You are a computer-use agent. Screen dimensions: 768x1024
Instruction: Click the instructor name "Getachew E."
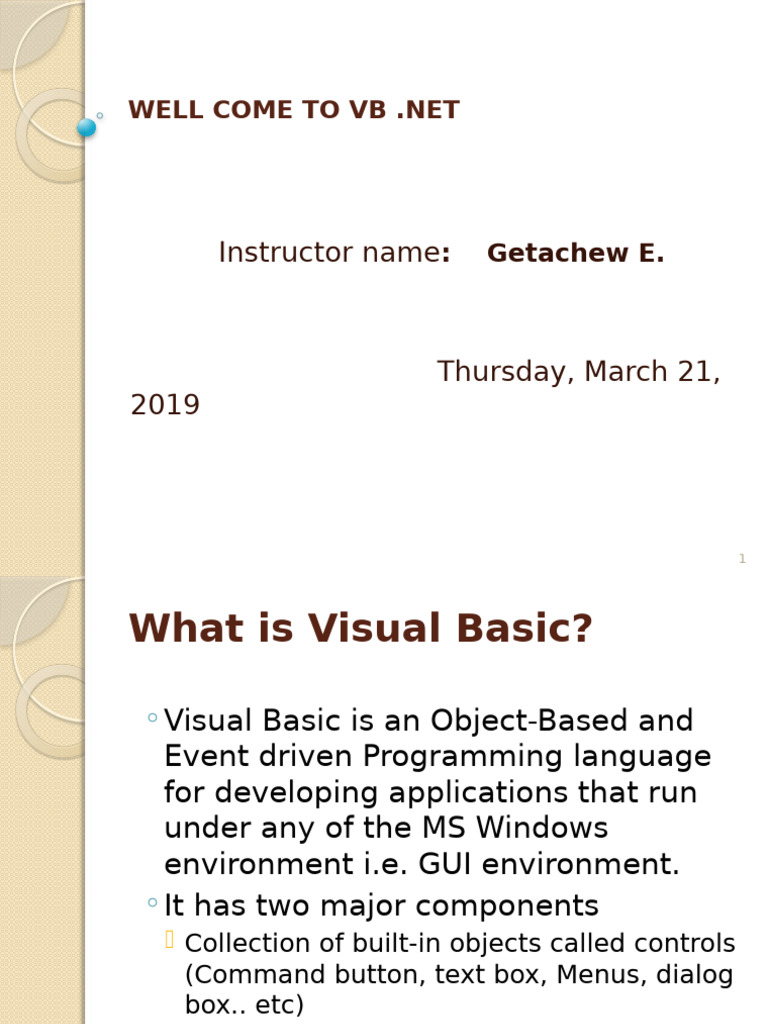click(x=575, y=254)
